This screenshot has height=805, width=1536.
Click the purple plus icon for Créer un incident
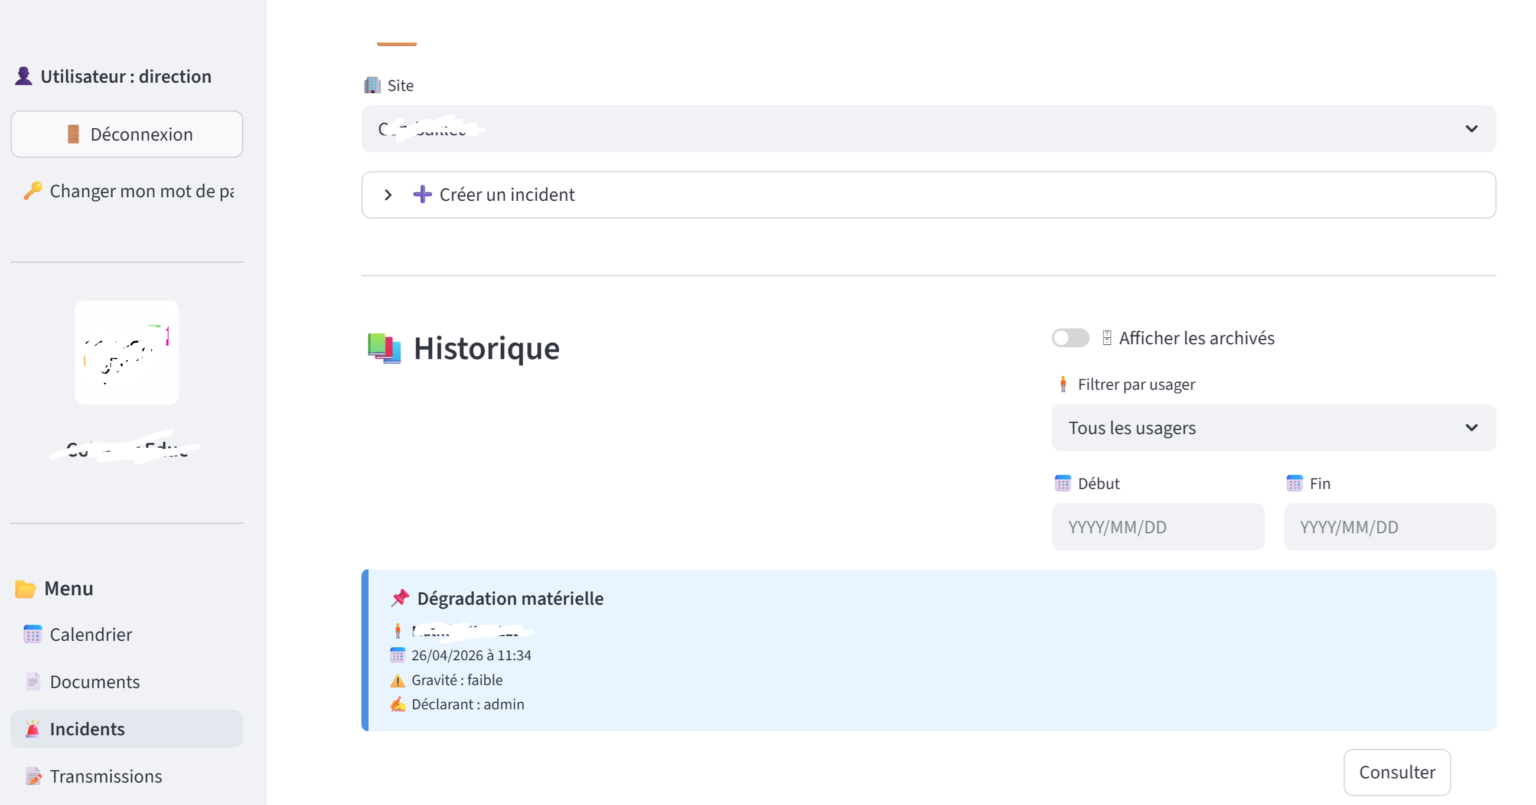[x=423, y=194]
